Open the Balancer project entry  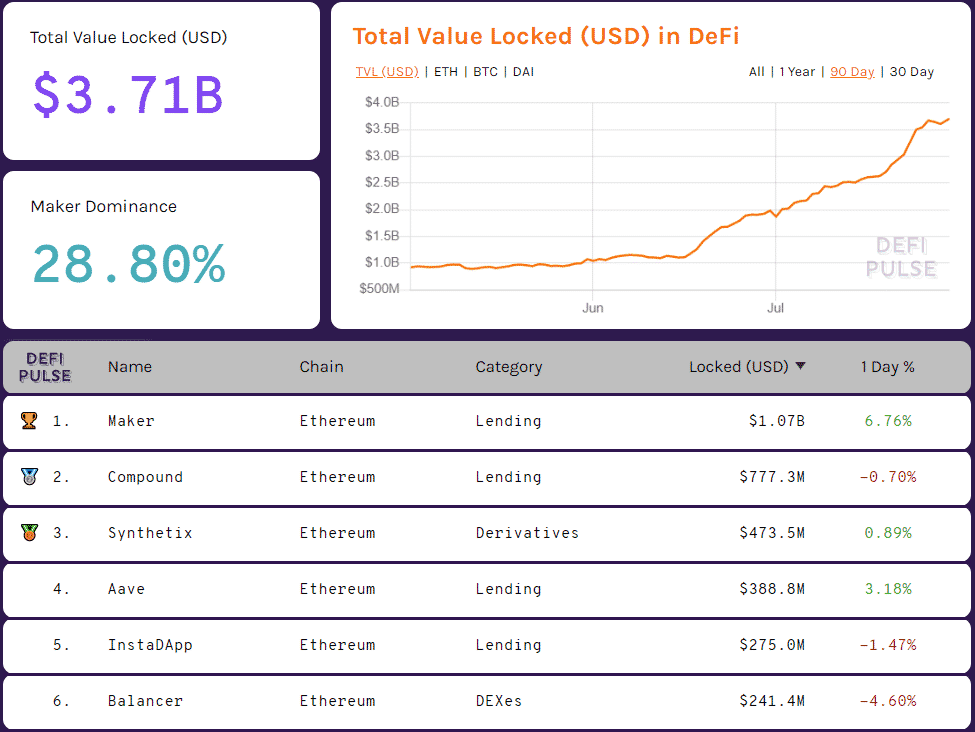click(x=145, y=701)
